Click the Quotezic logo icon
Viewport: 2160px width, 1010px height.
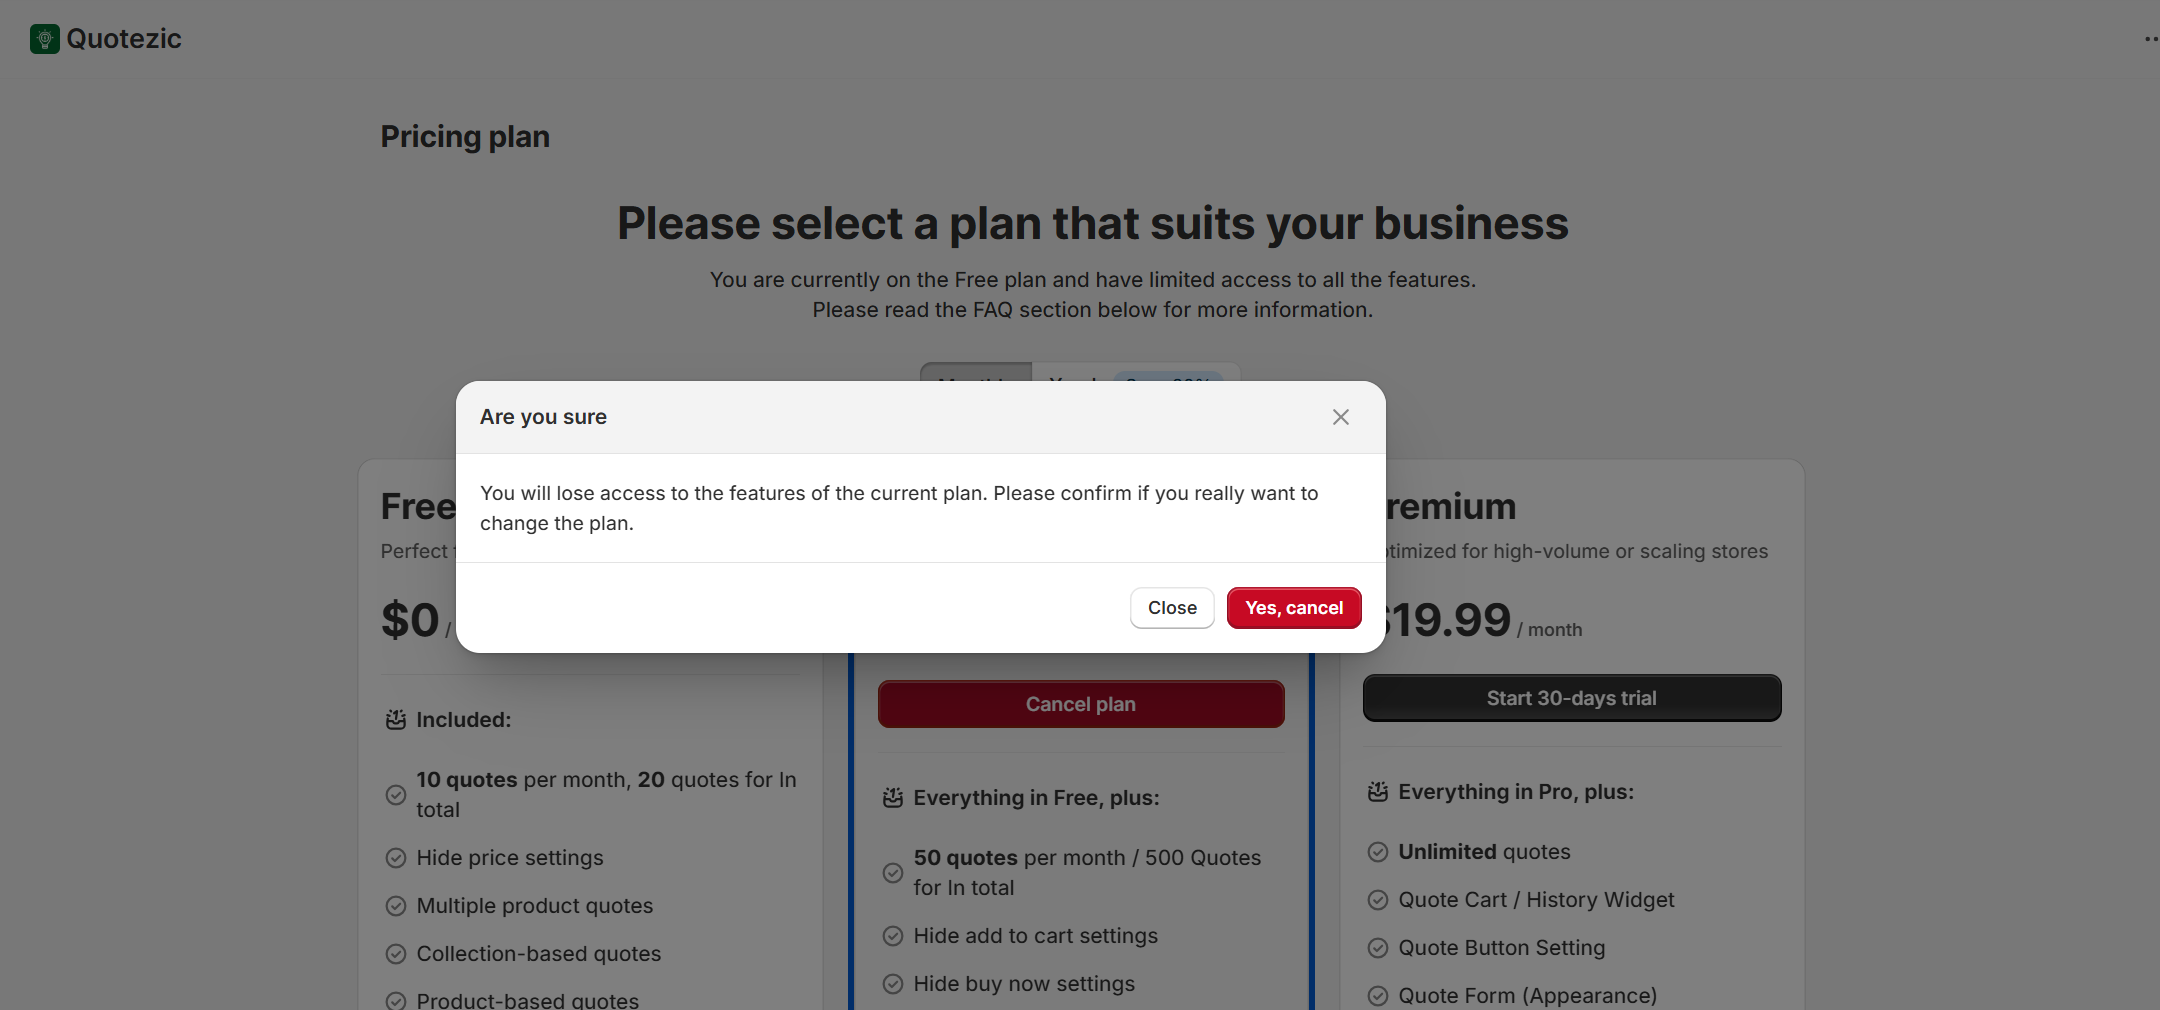pyautogui.click(x=45, y=39)
